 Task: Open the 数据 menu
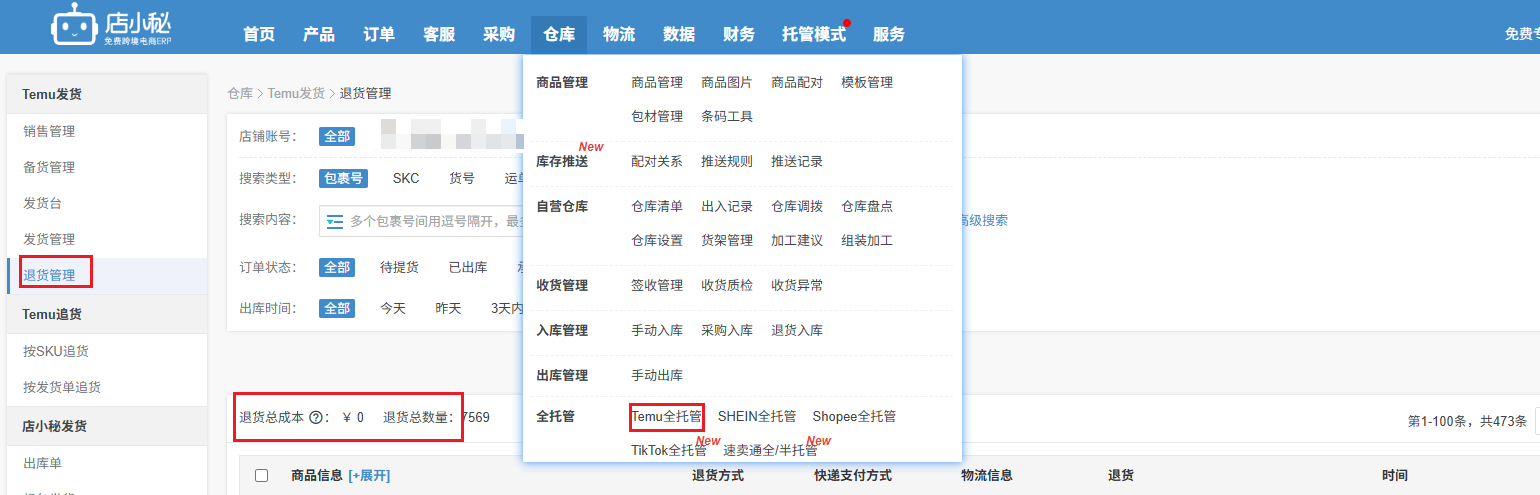pos(679,34)
